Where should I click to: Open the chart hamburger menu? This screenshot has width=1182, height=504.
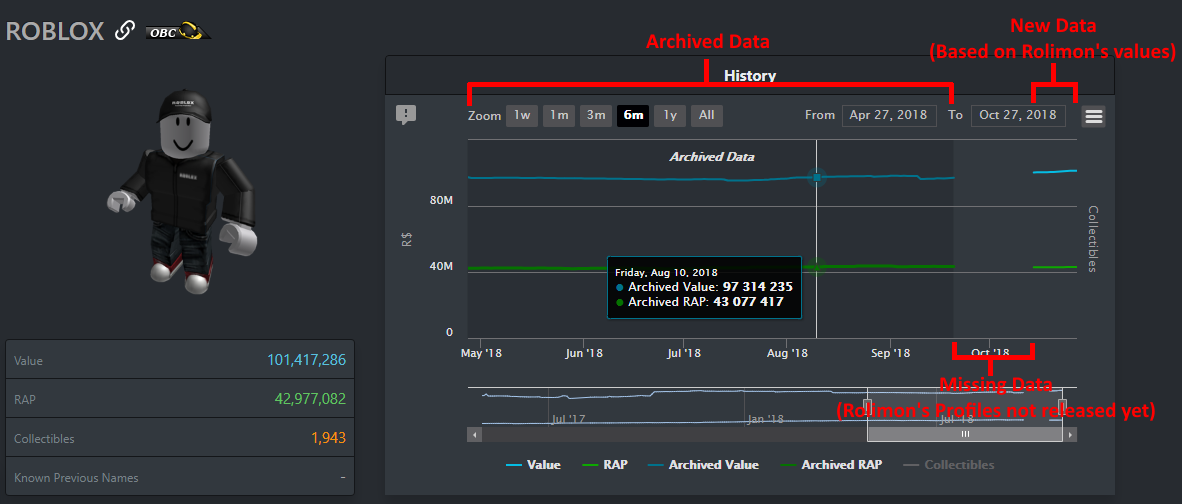(1094, 116)
